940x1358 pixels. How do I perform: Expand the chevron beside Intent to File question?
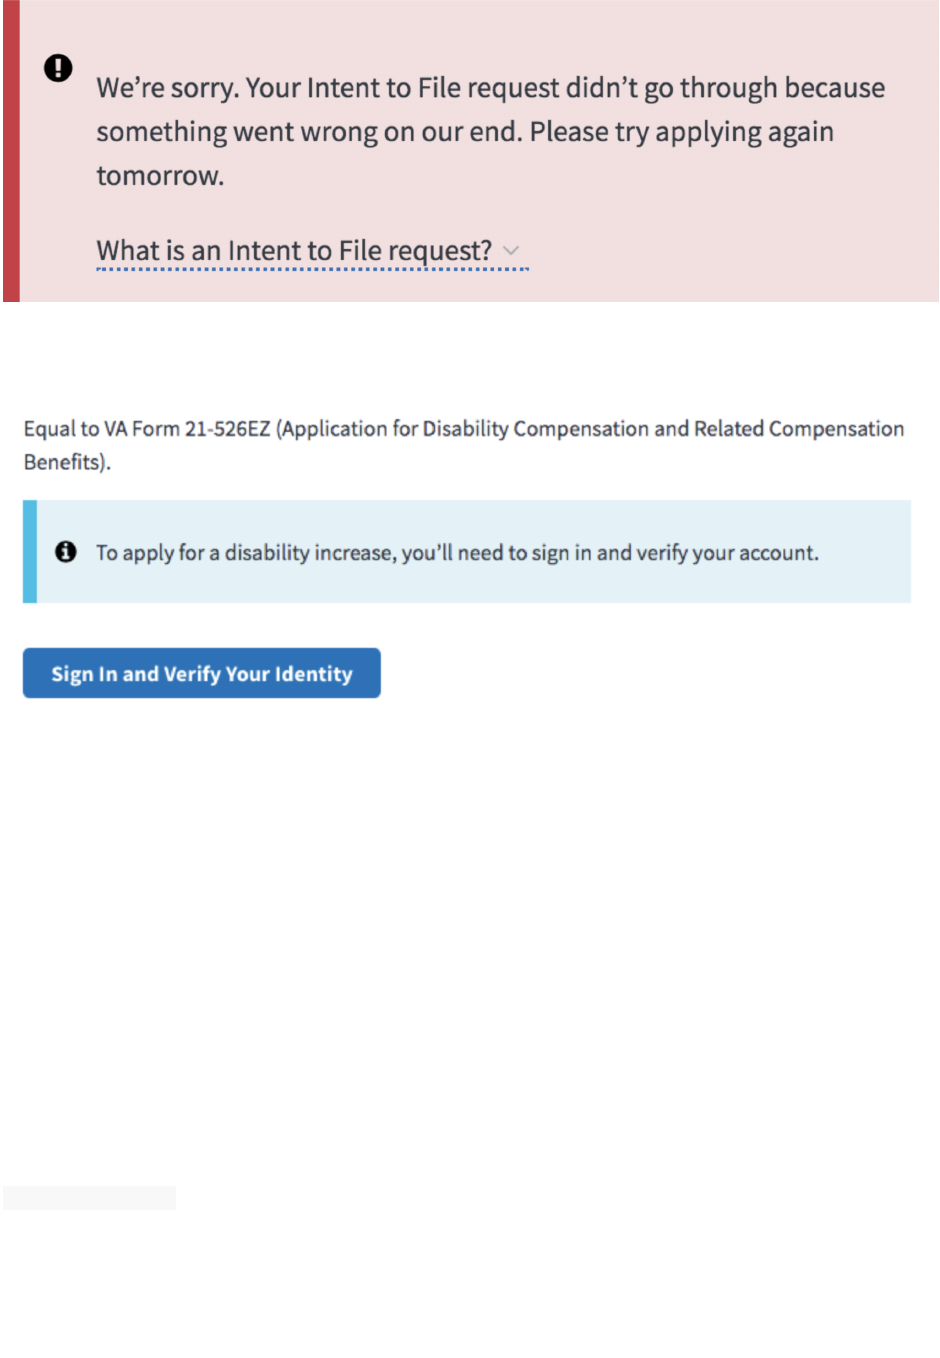point(511,250)
